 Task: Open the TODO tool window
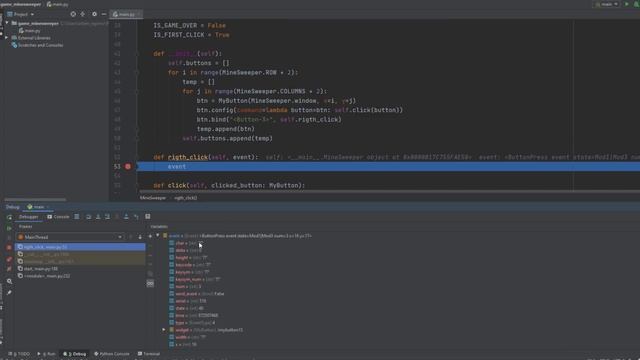pos(20,354)
